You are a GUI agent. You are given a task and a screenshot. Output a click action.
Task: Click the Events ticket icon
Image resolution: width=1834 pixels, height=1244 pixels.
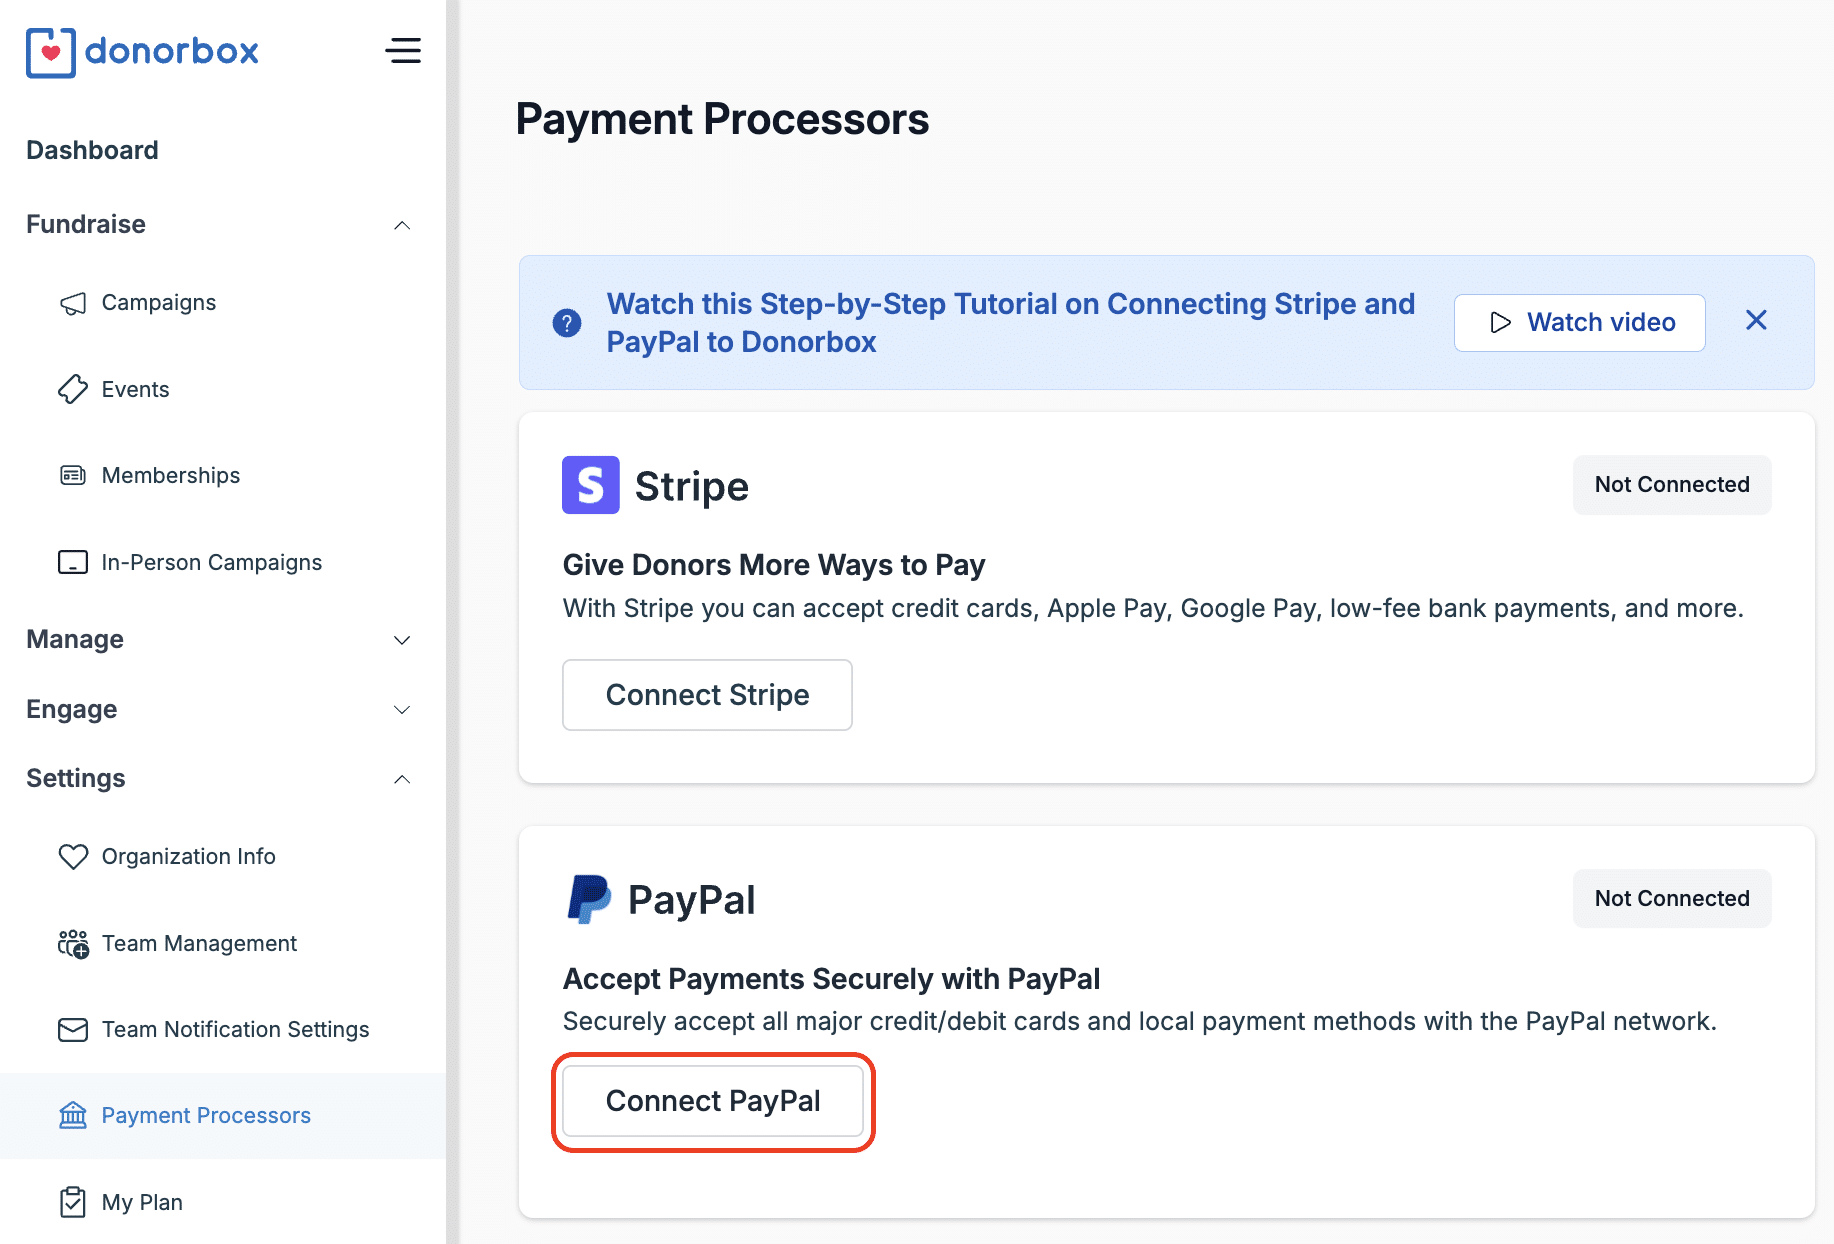pyautogui.click(x=73, y=389)
